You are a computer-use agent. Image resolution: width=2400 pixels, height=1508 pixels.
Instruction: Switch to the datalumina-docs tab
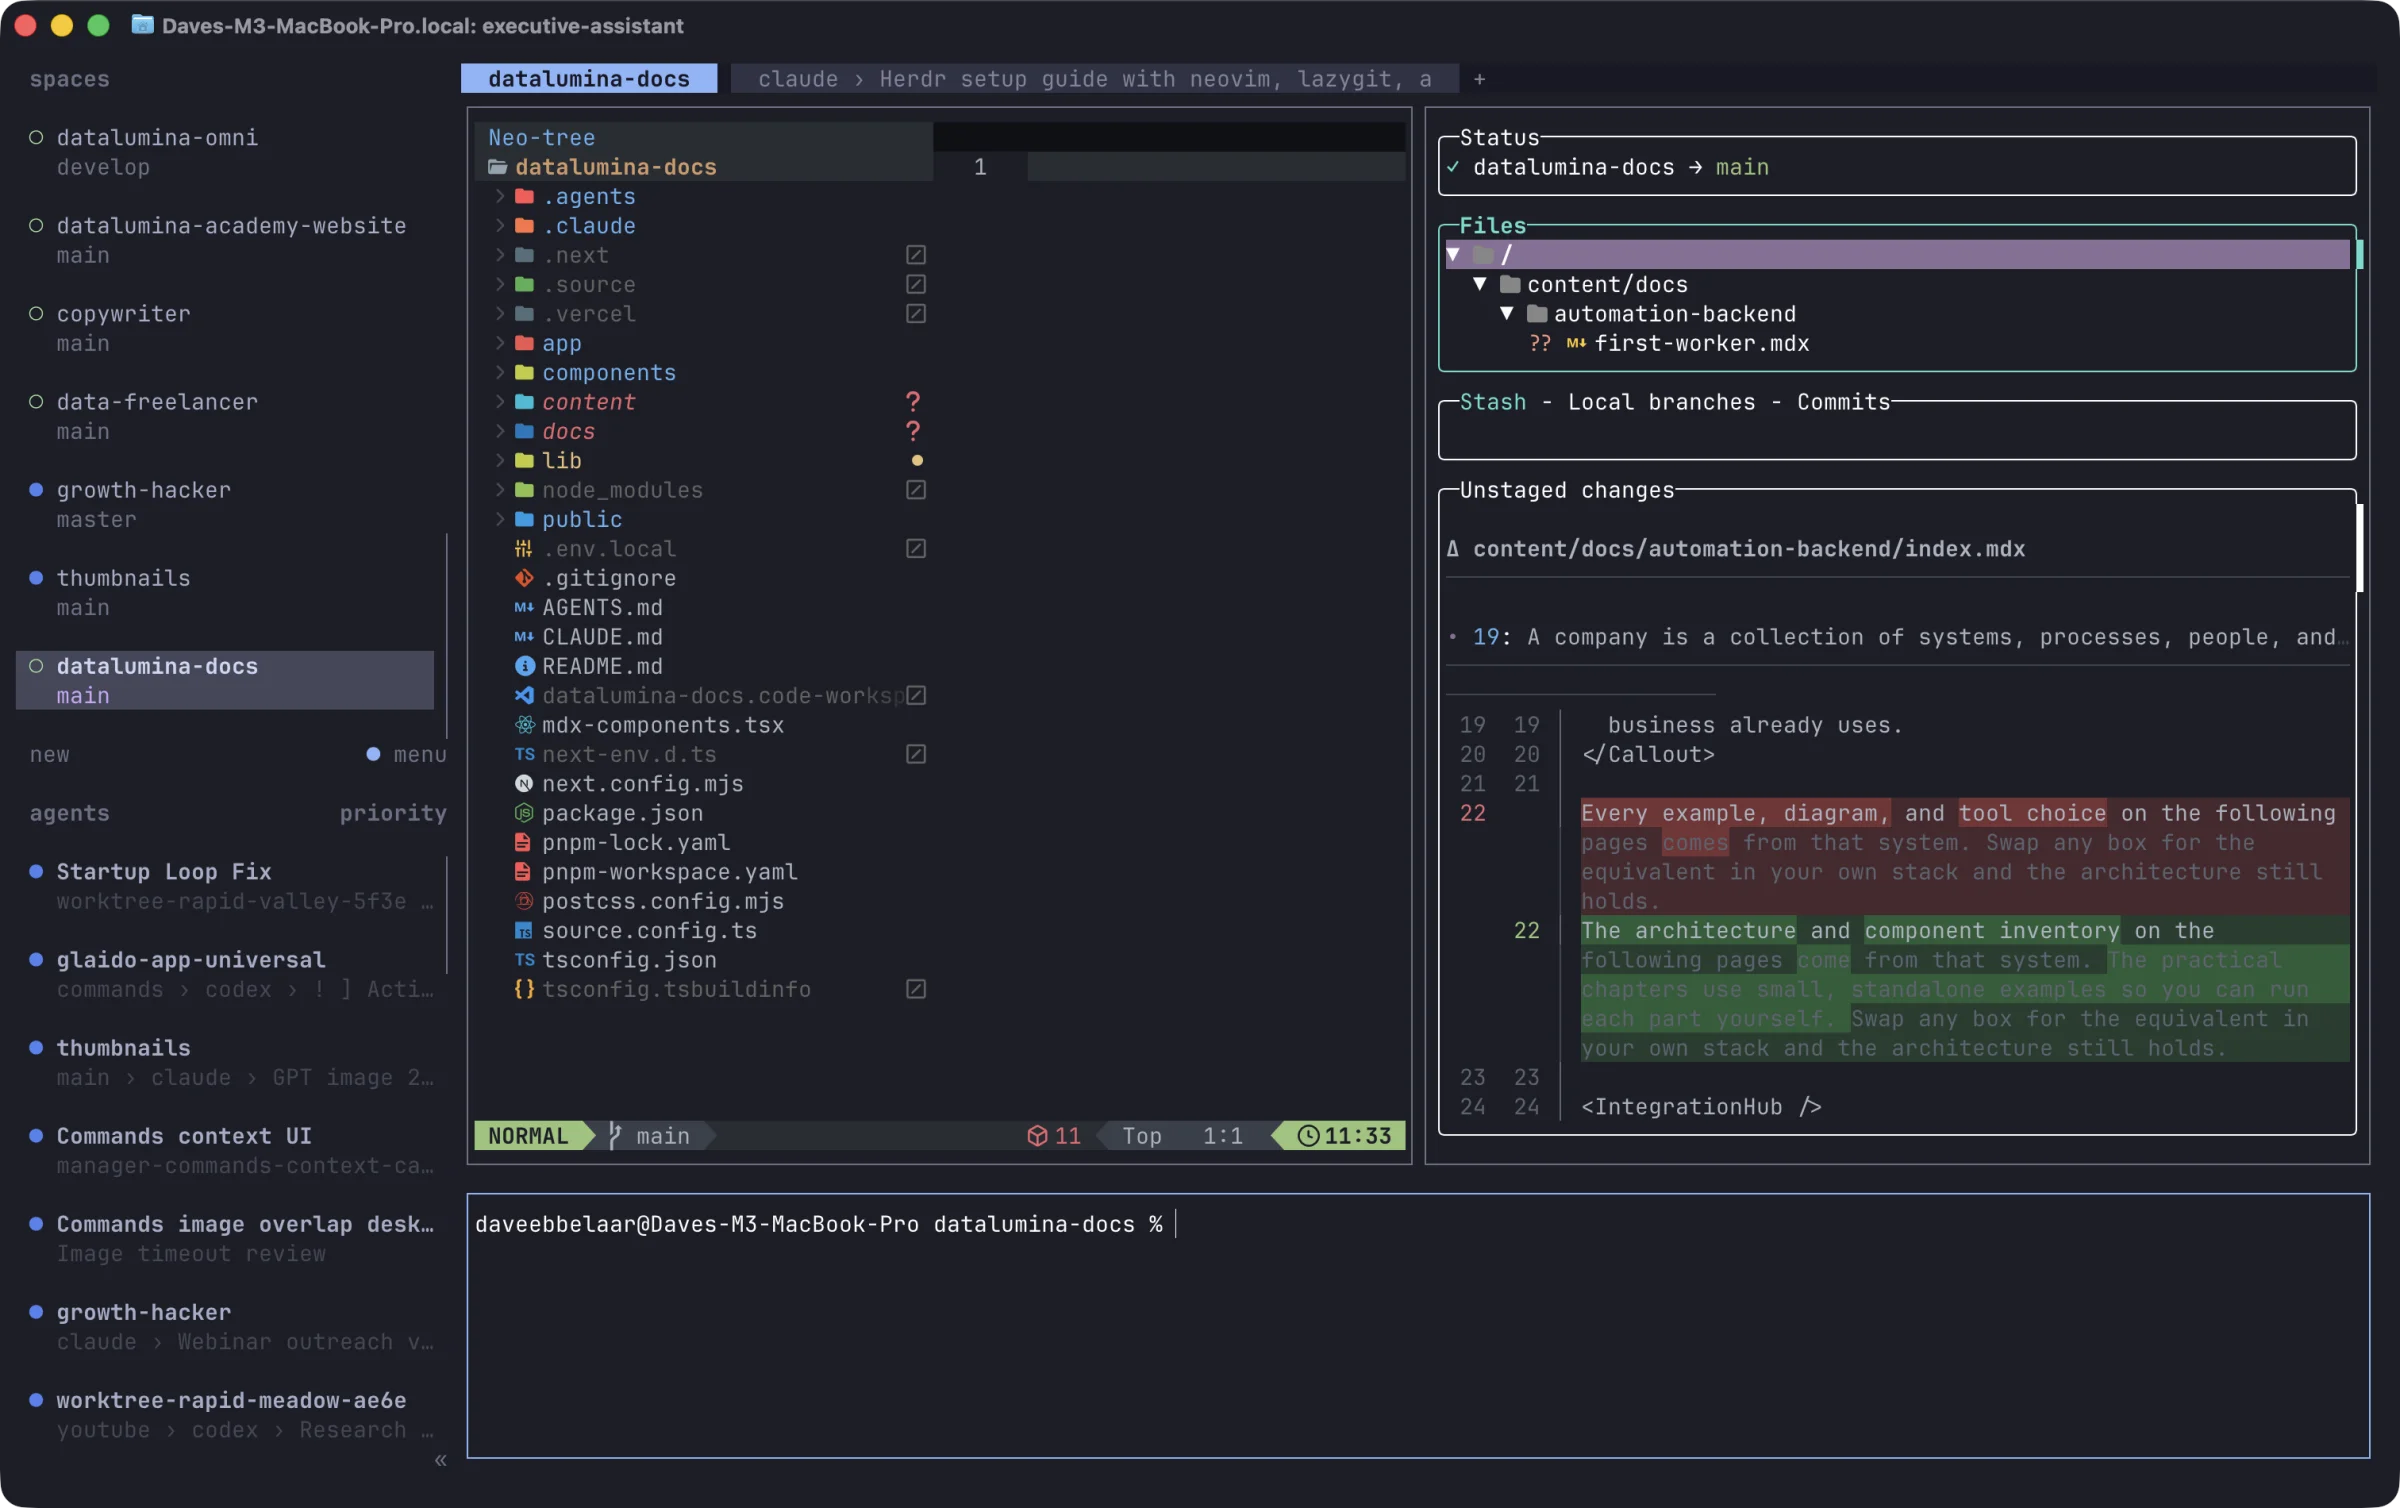[x=589, y=79]
